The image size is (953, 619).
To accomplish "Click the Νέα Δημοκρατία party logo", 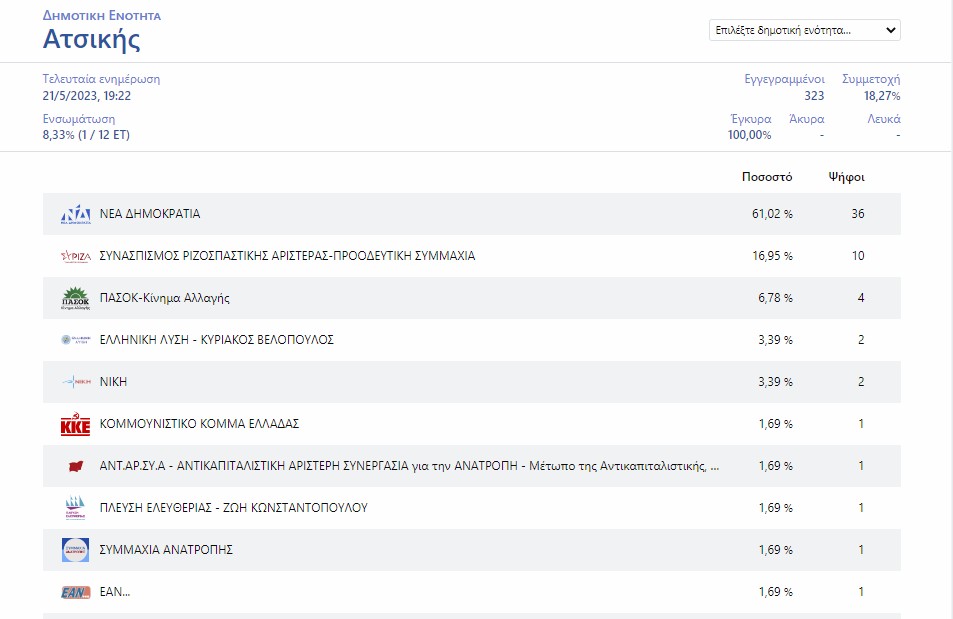I will coord(76,214).
